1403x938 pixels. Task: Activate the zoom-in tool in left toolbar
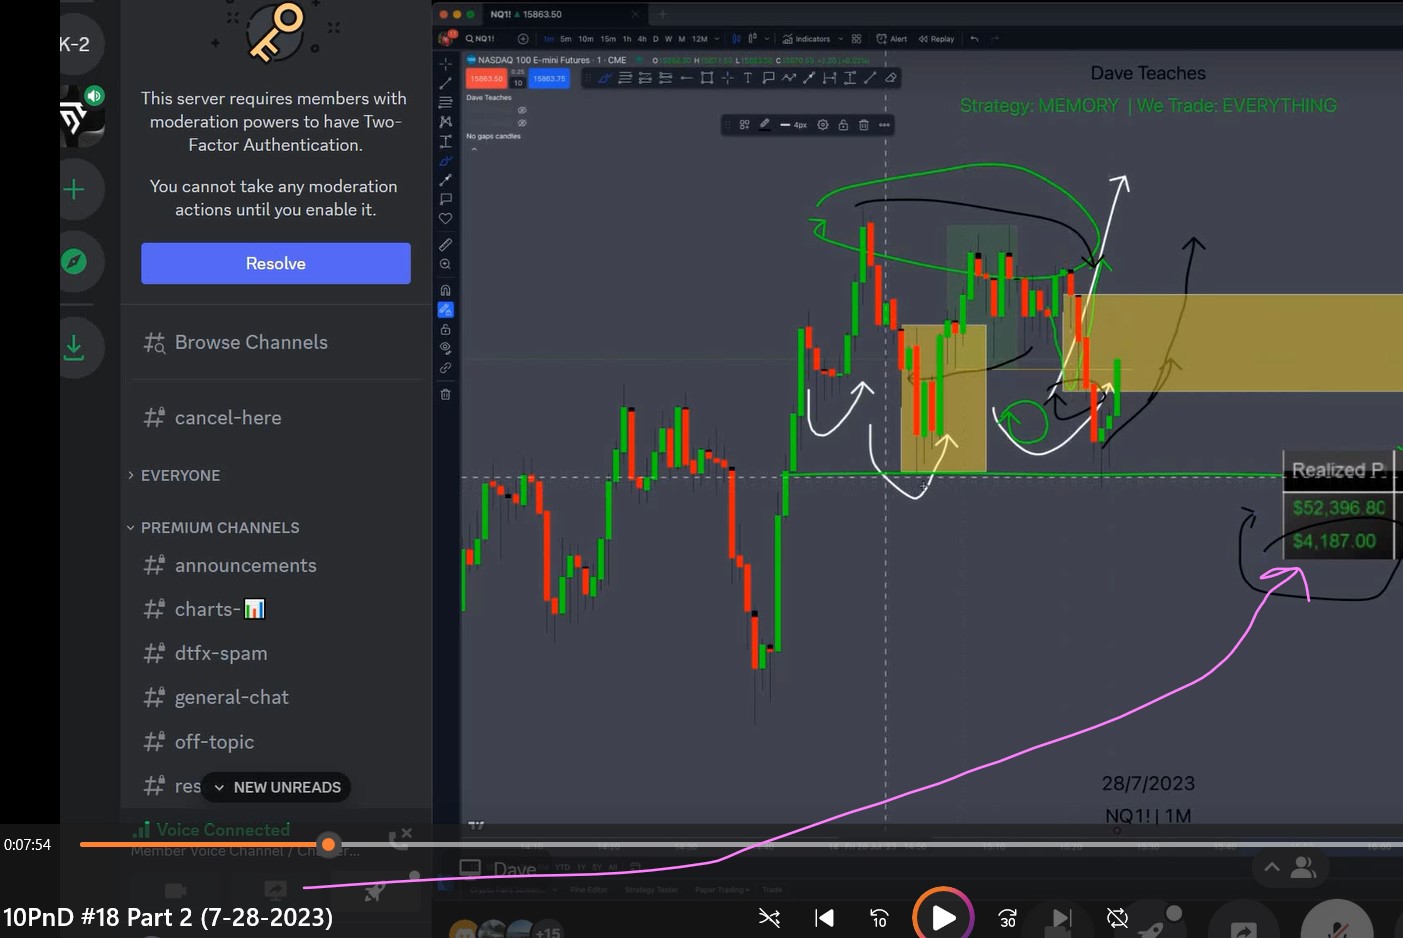[x=446, y=265]
